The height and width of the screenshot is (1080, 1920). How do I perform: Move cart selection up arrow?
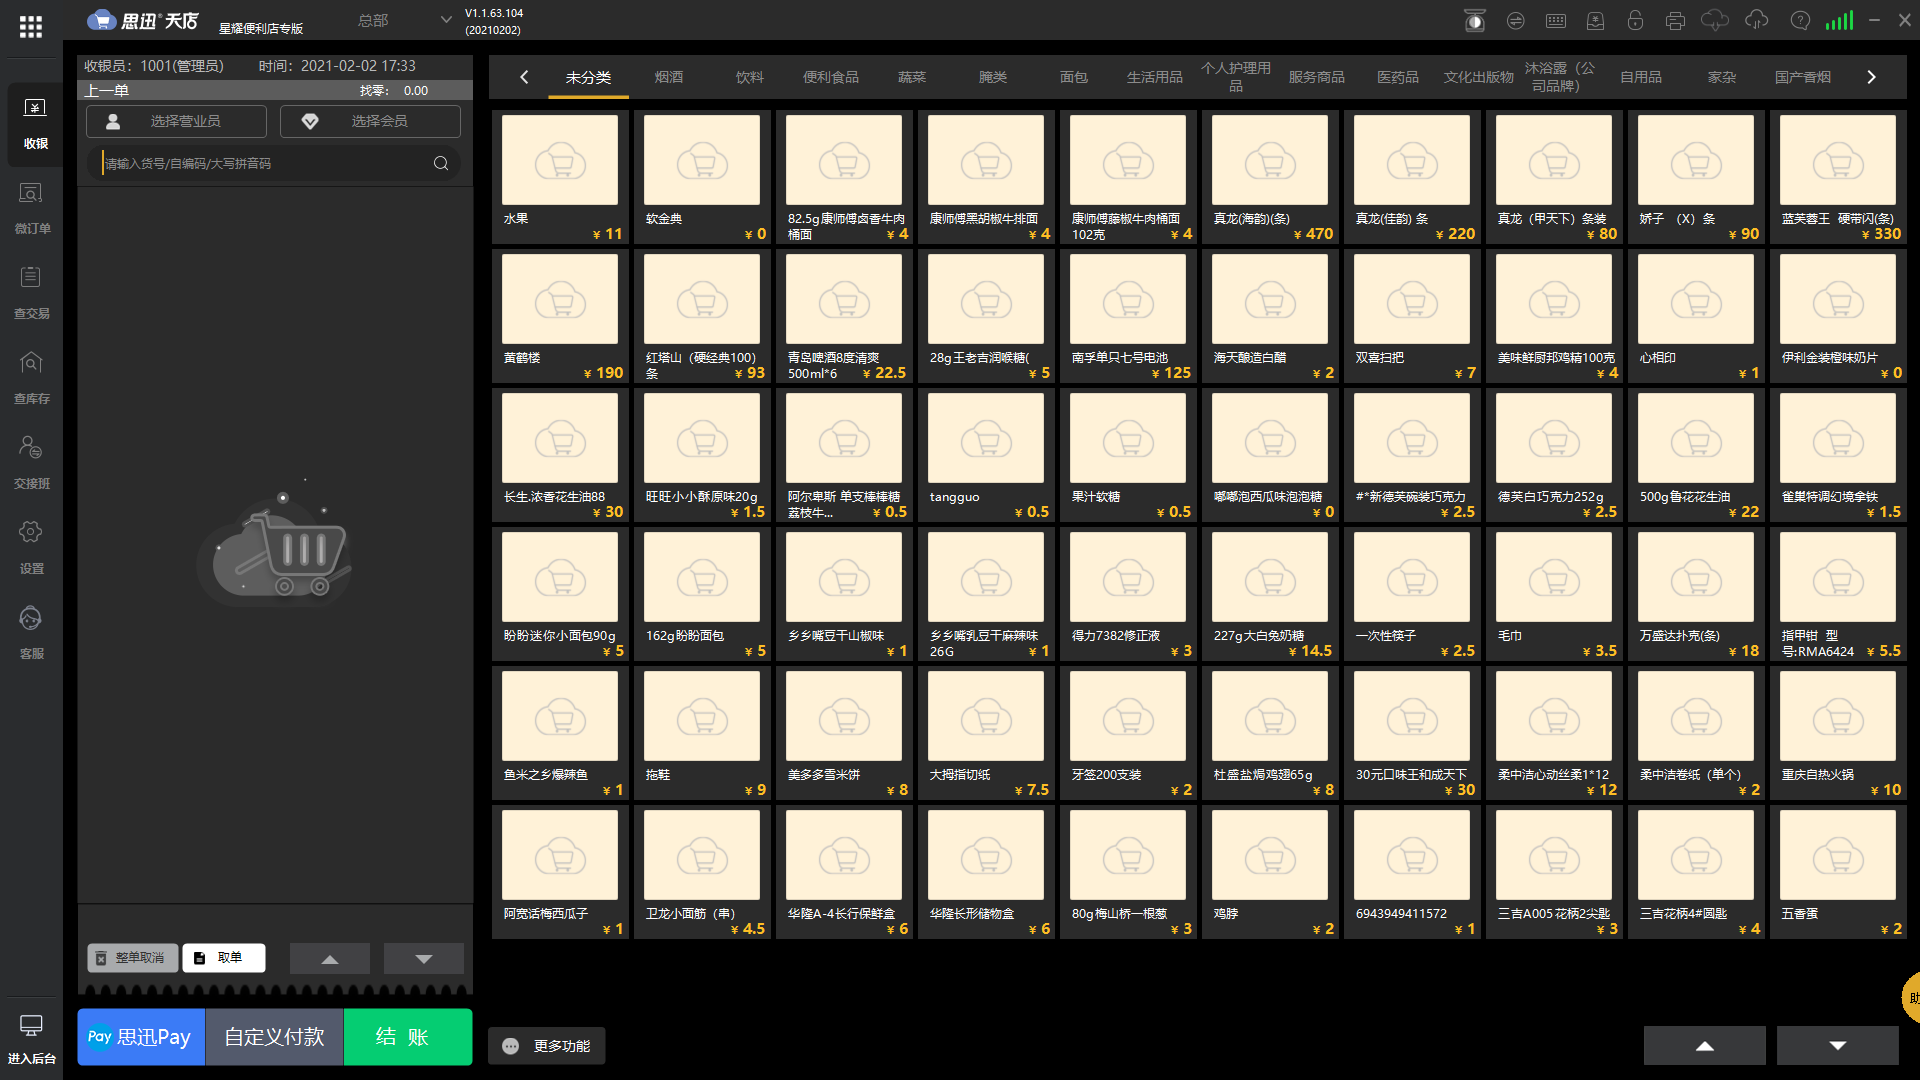coord(330,959)
